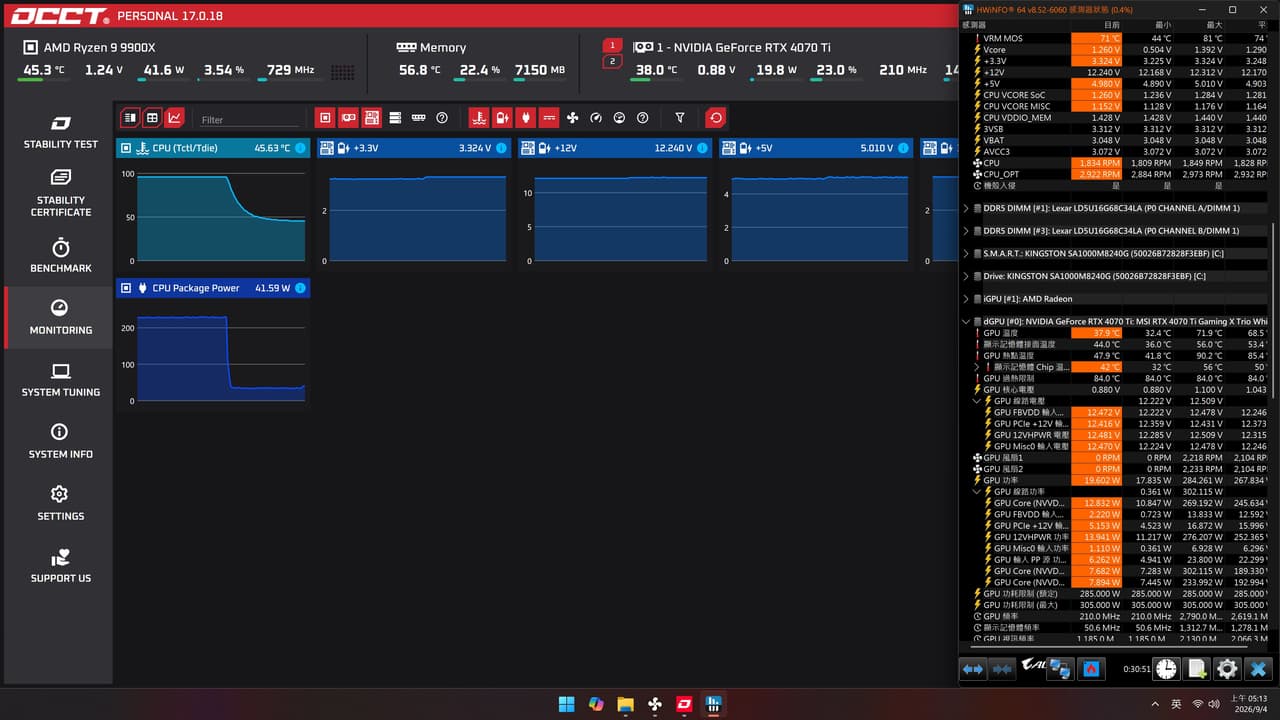1280x720 pixels.
Task: Click HWiNFO expand columns arrows button
Action: 972,669
